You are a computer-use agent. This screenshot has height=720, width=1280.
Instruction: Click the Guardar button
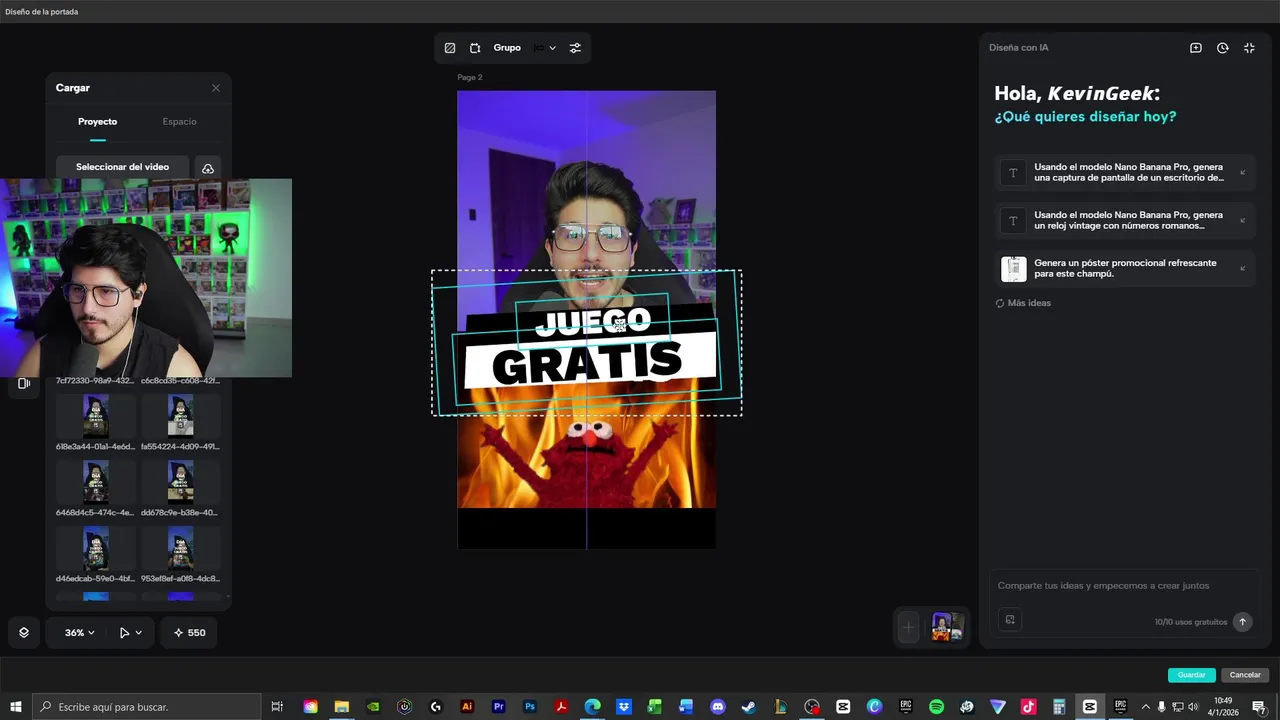coord(1191,675)
